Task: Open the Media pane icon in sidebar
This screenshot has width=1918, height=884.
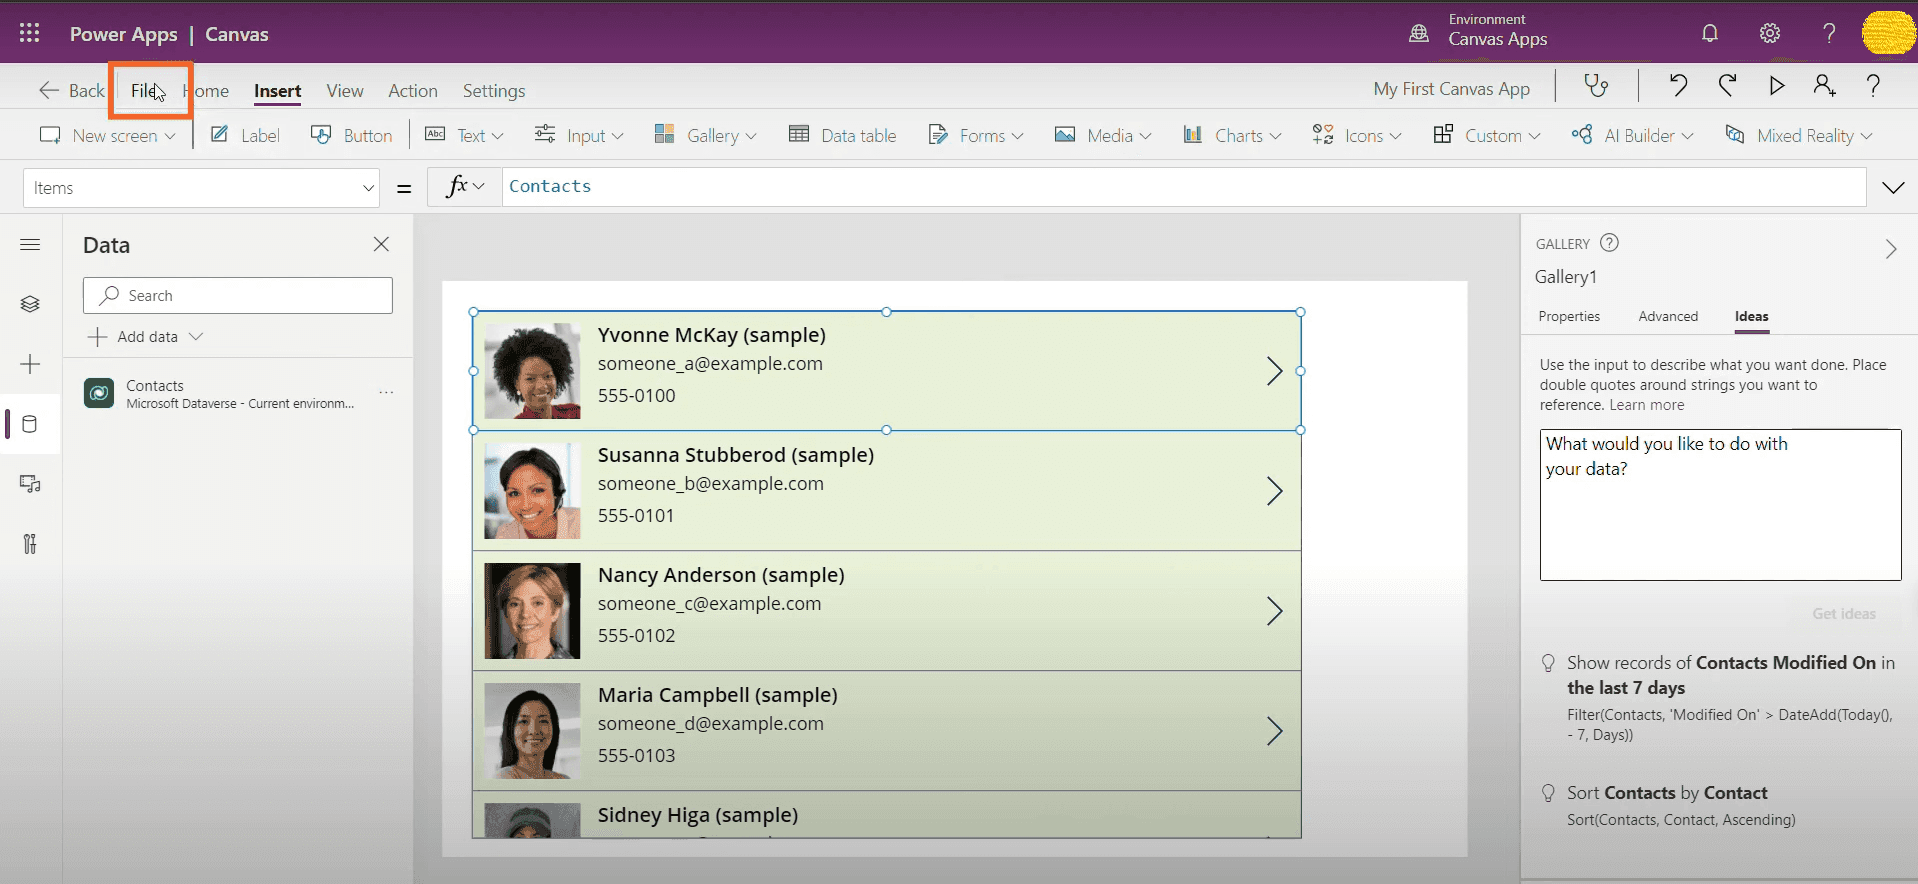Action: click(x=30, y=484)
